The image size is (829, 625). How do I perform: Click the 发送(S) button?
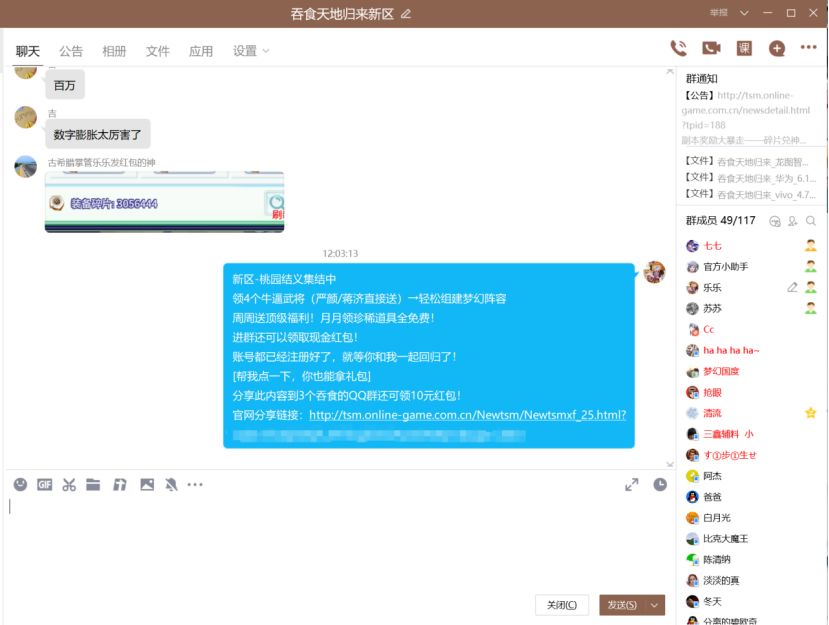[622, 605]
